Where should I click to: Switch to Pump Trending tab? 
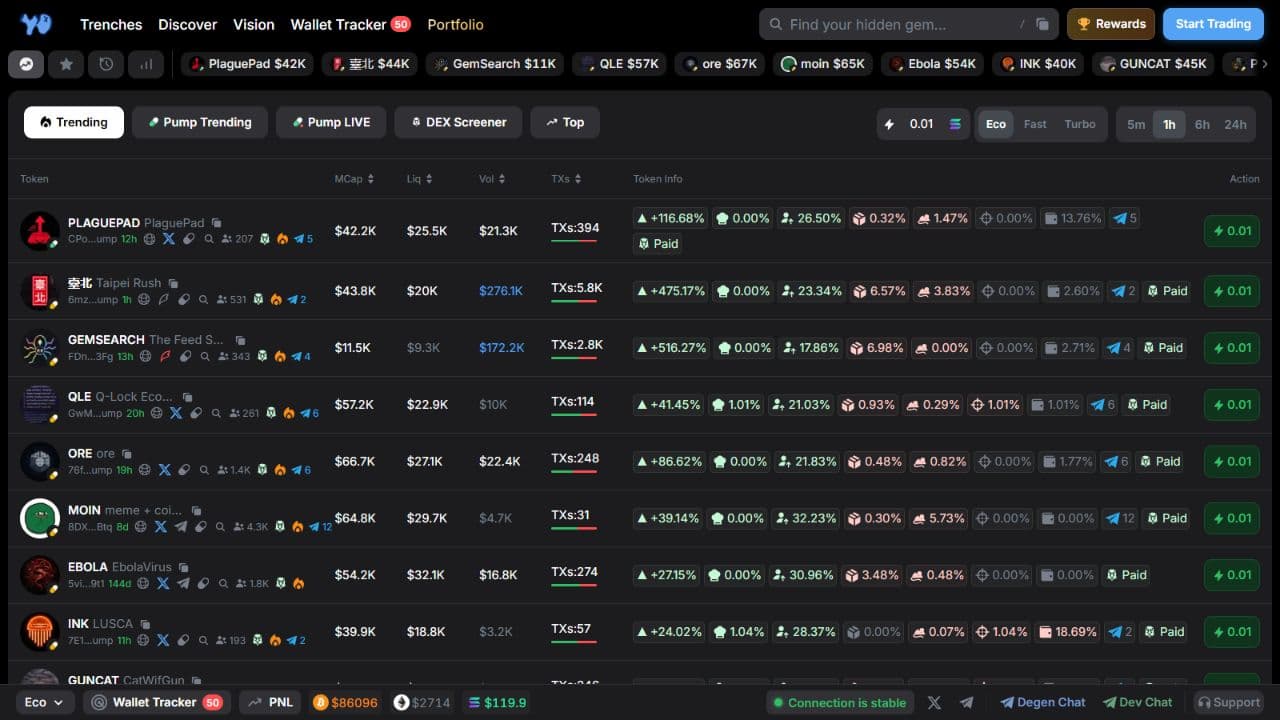click(200, 122)
